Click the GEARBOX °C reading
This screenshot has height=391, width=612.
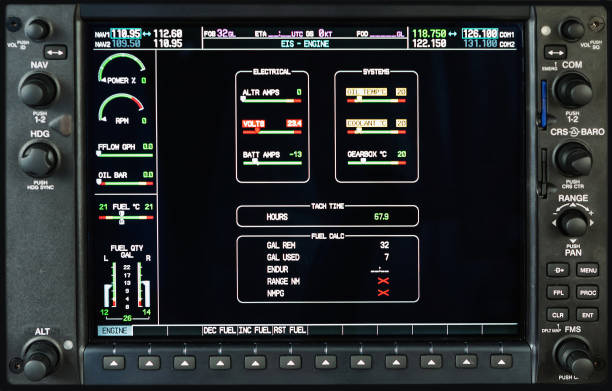[376, 158]
